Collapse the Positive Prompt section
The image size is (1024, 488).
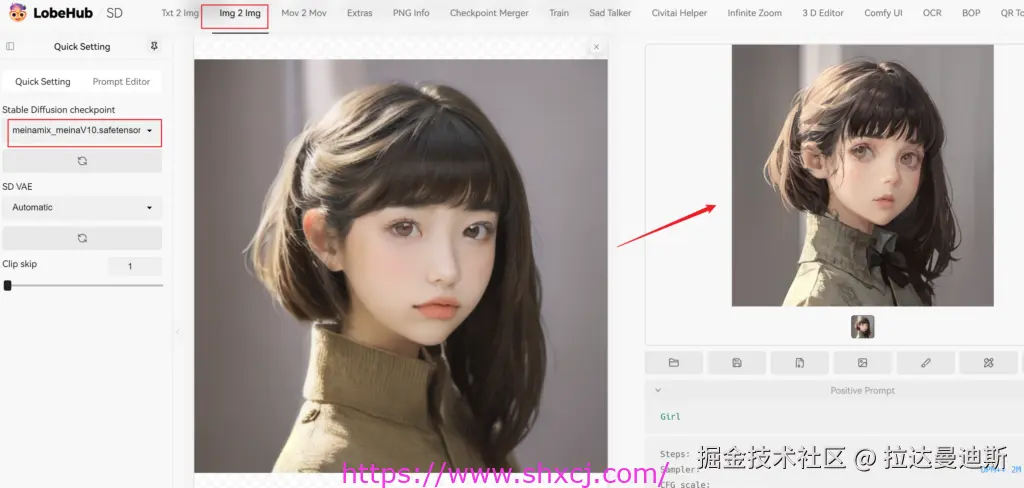(658, 390)
